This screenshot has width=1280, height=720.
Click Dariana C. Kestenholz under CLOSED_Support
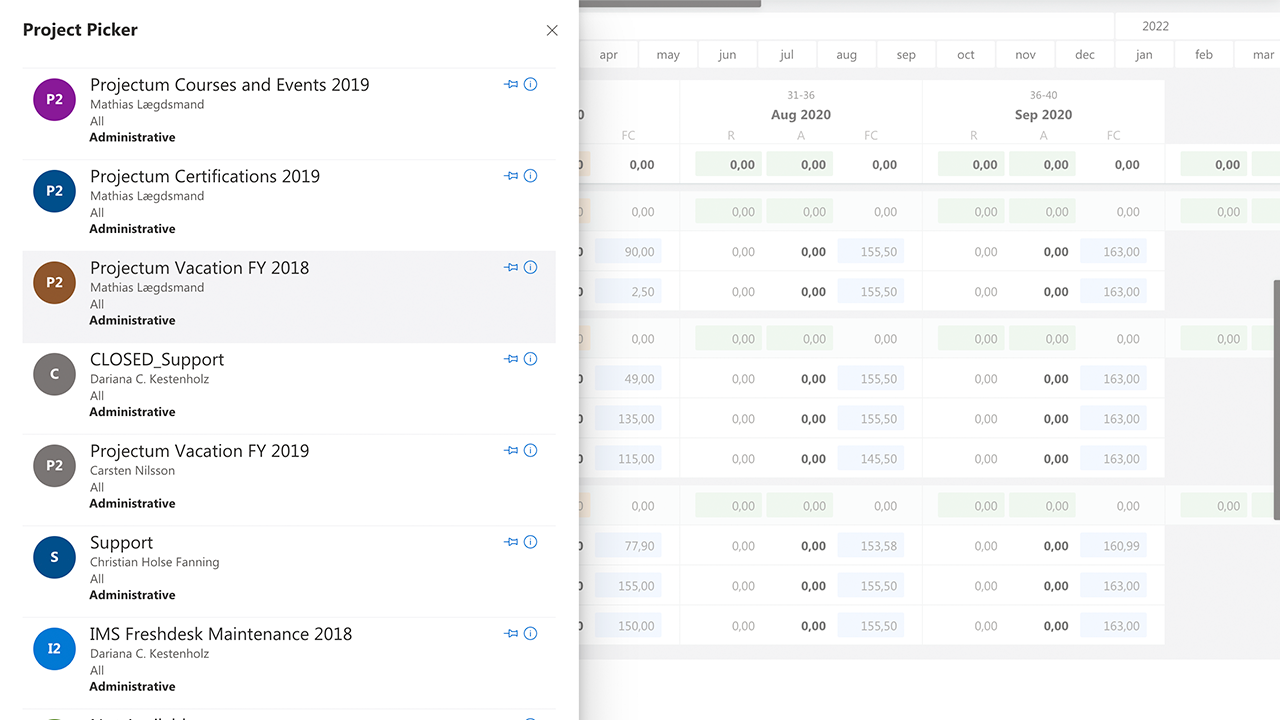tap(149, 379)
